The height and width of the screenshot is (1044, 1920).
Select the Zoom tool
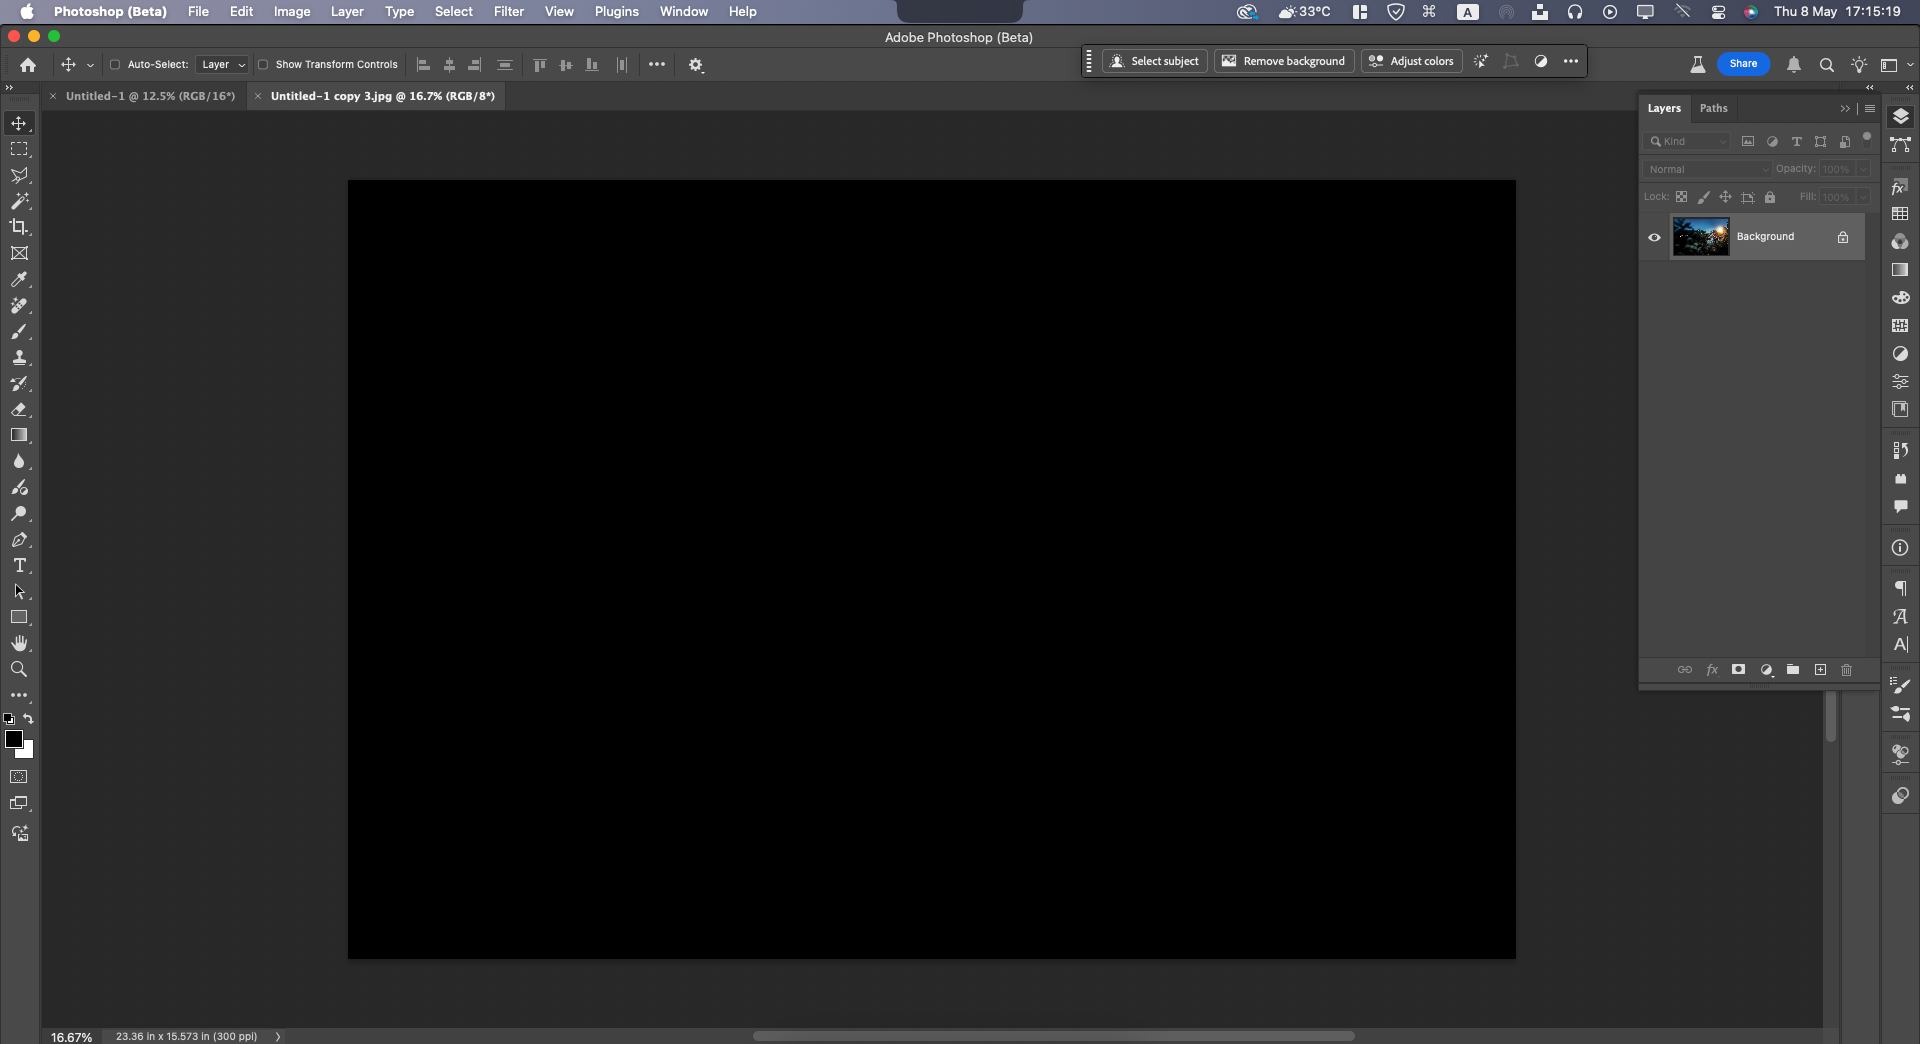tap(19, 670)
